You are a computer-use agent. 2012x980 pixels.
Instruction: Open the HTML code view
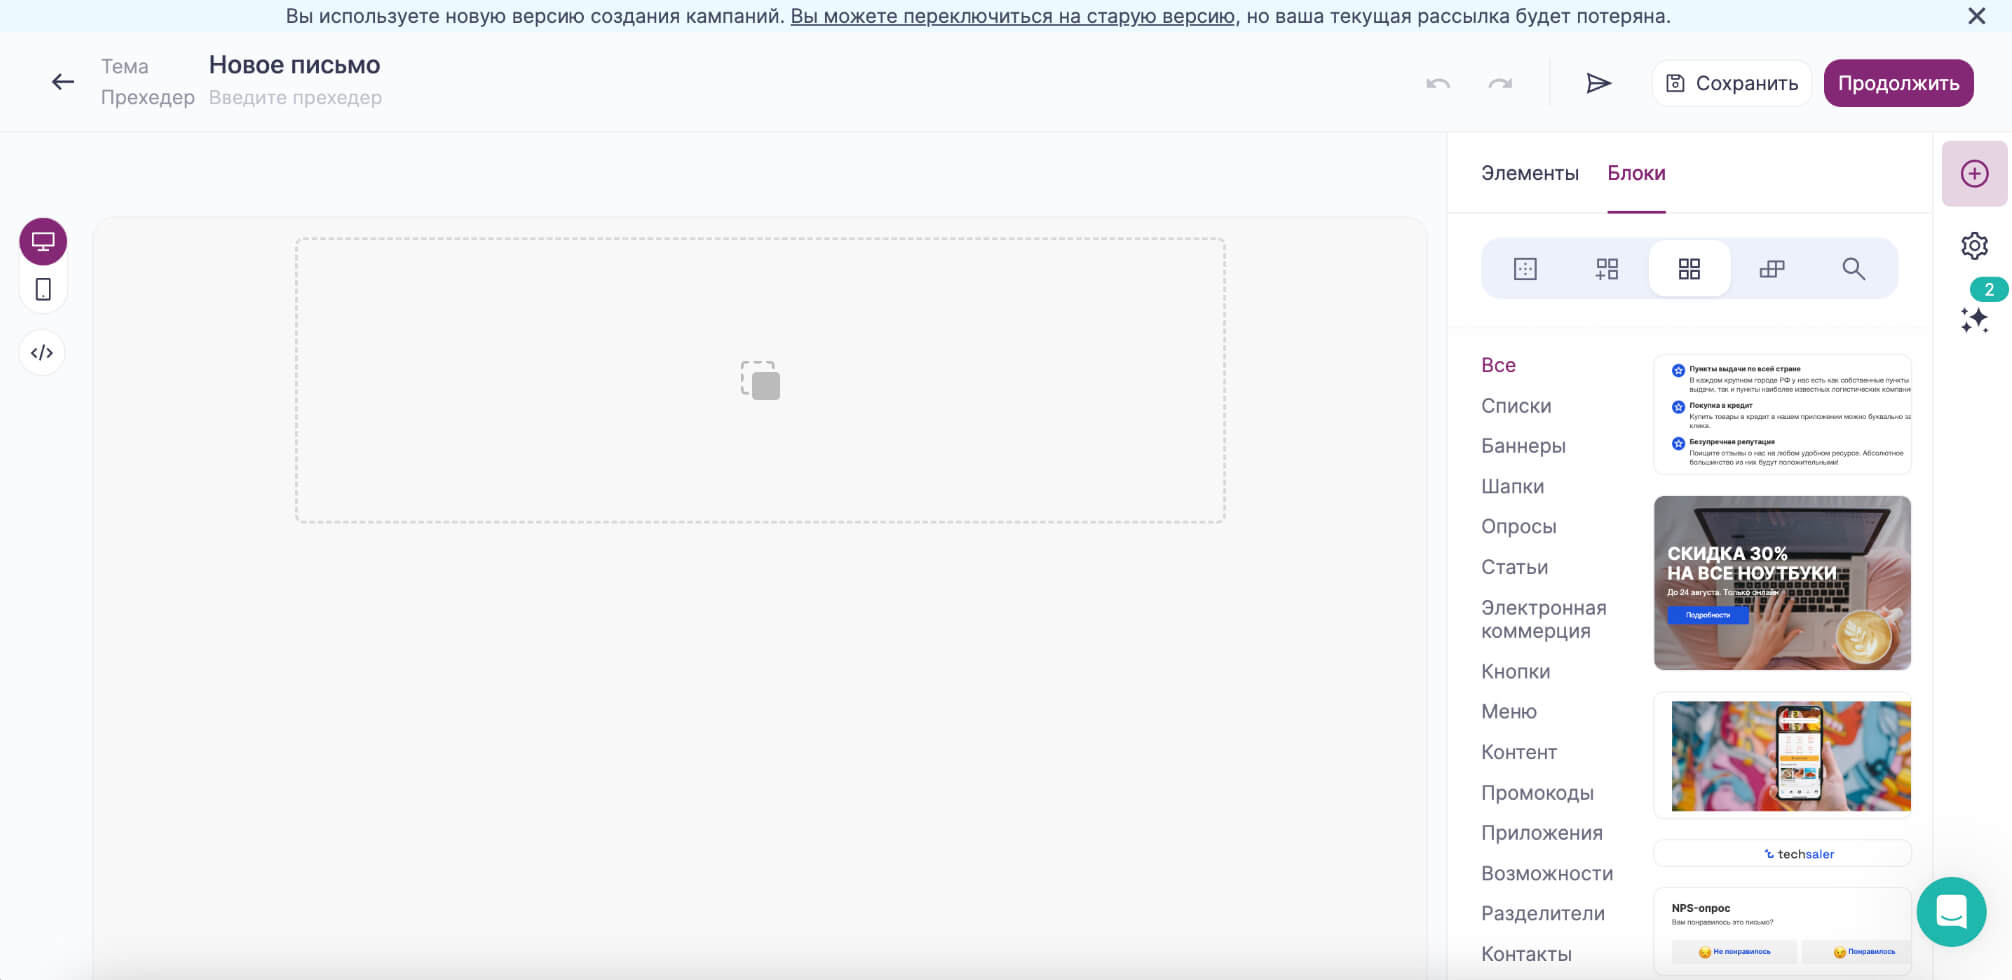(x=42, y=352)
